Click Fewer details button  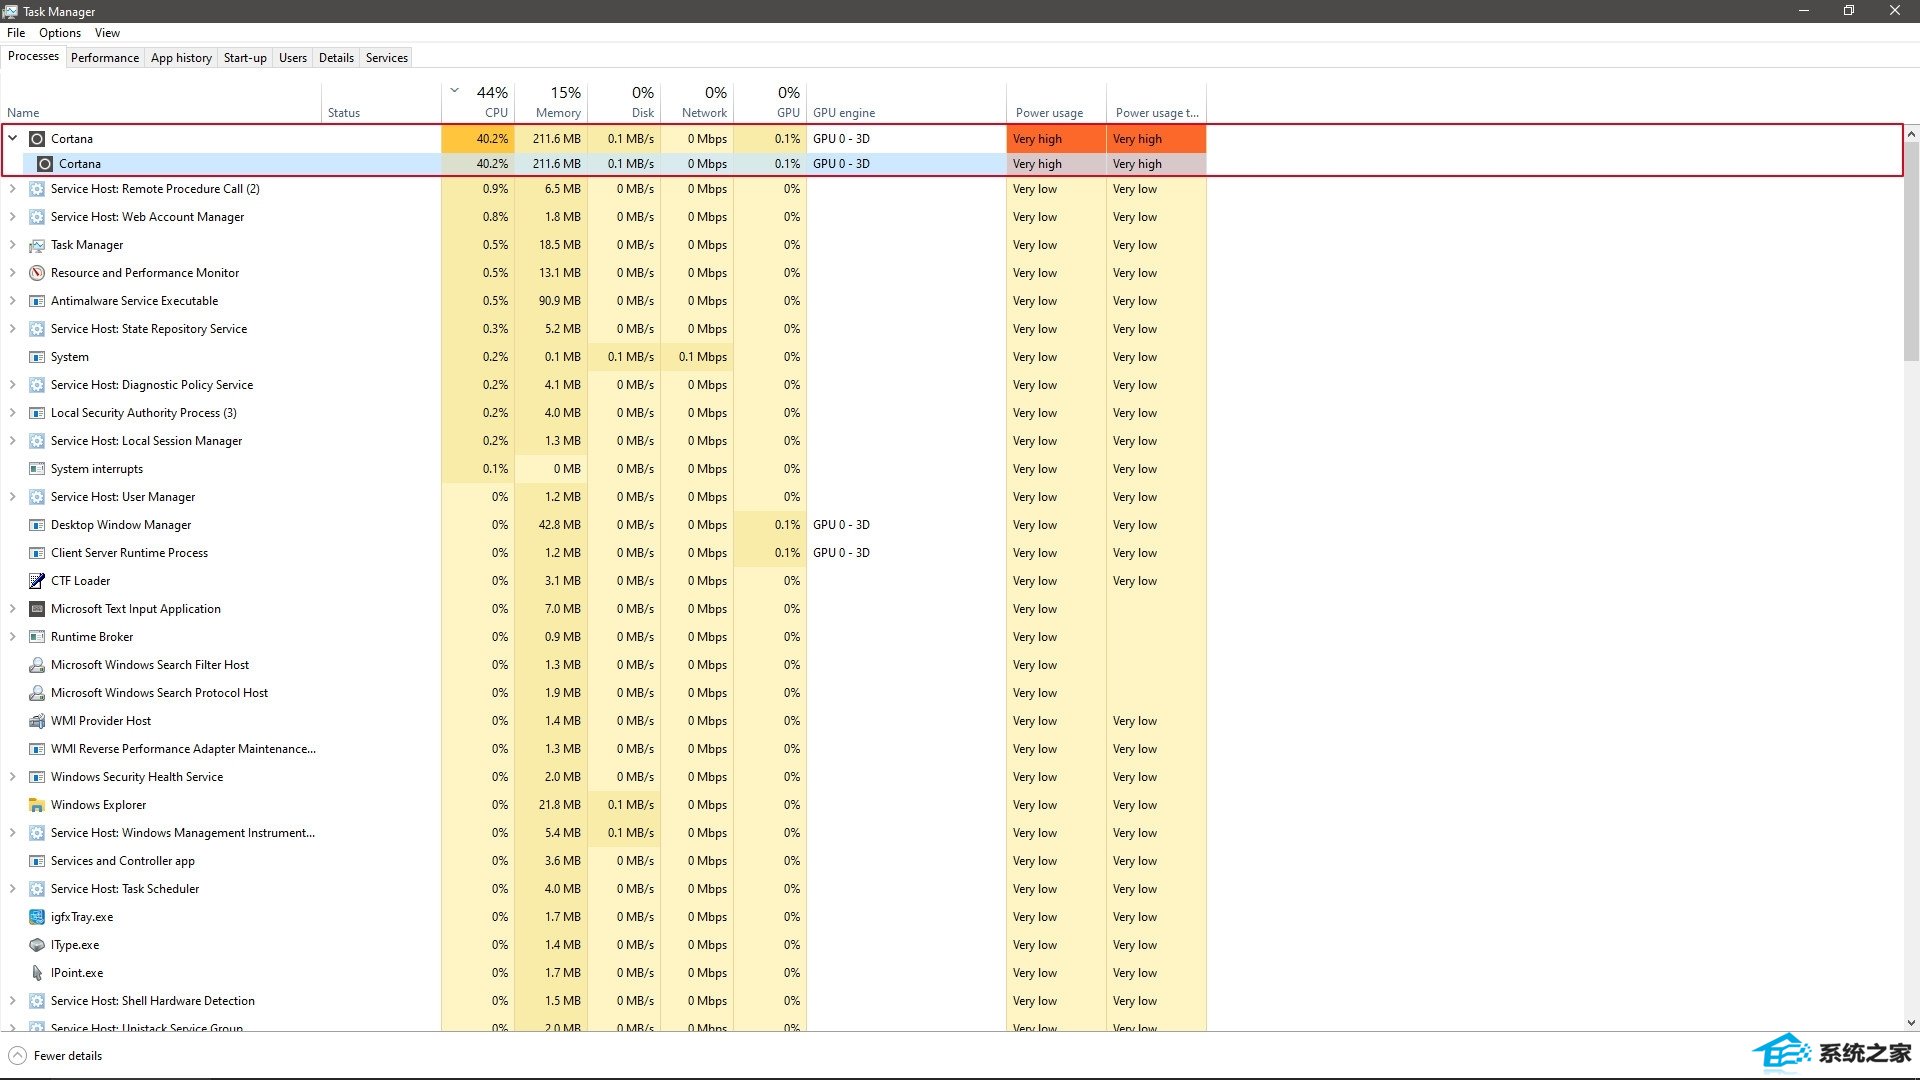[56, 1056]
